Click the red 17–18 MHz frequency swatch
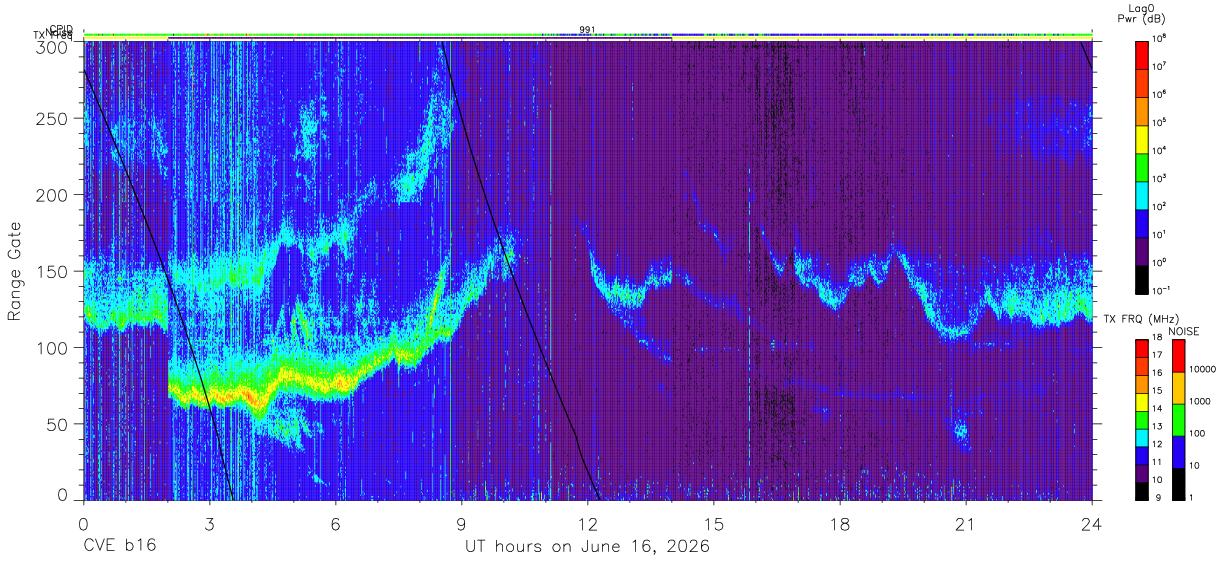This screenshot has height=567, width=1228. point(1142,349)
